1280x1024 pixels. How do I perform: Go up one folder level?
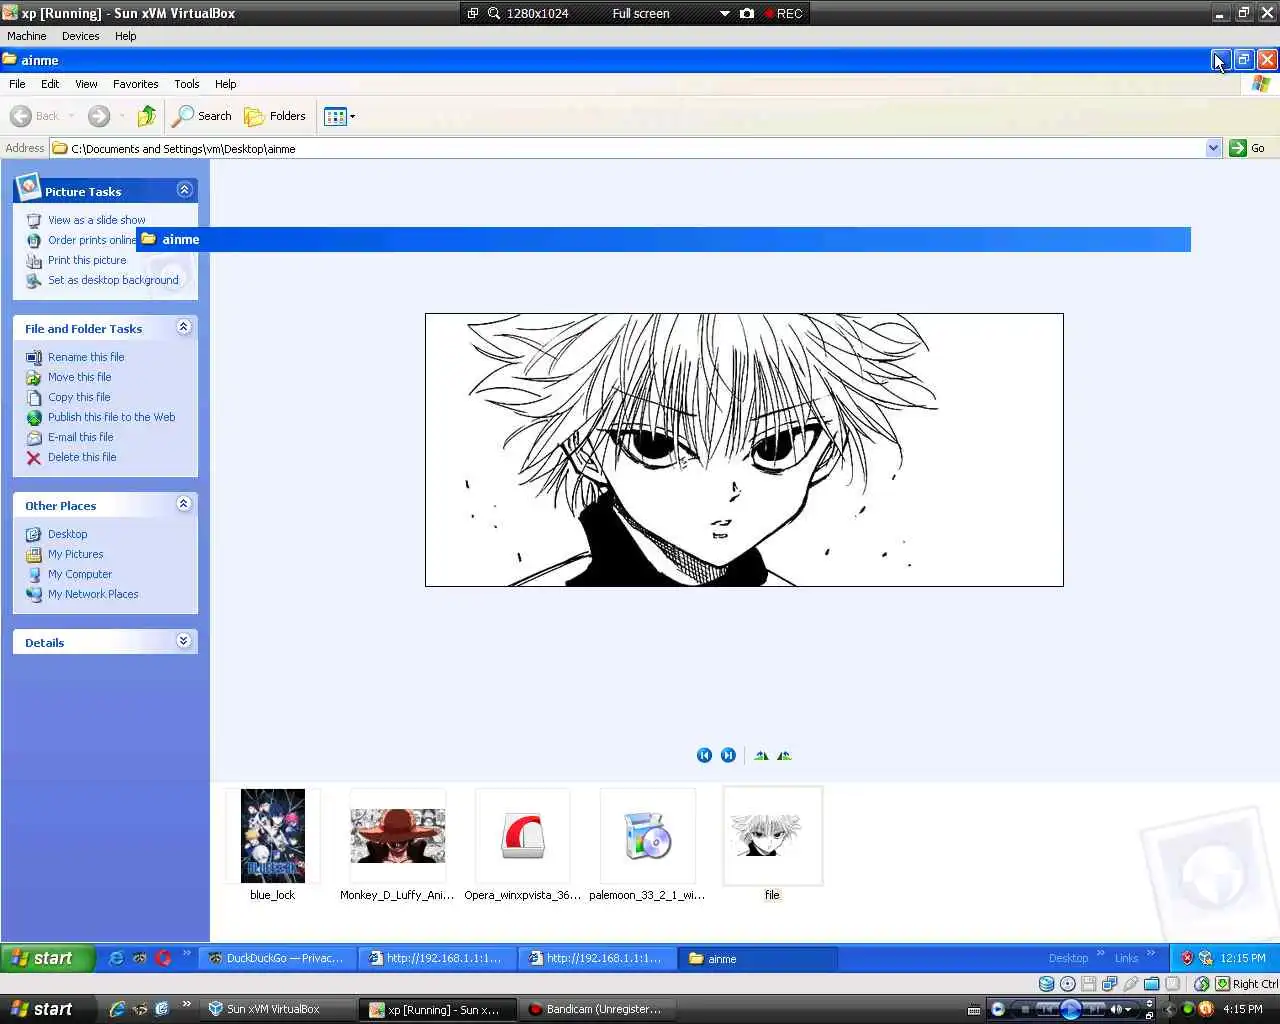[x=147, y=116]
